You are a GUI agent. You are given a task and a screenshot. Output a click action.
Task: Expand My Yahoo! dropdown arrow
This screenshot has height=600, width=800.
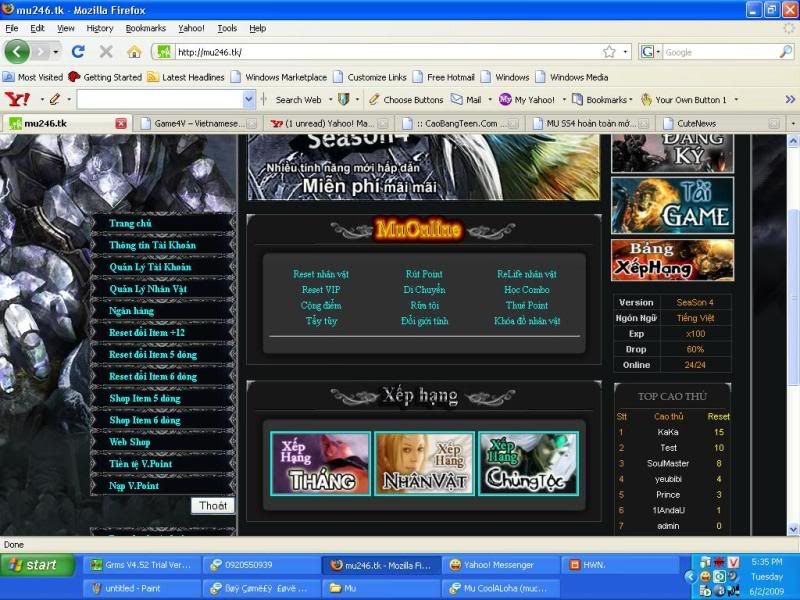[x=564, y=100]
